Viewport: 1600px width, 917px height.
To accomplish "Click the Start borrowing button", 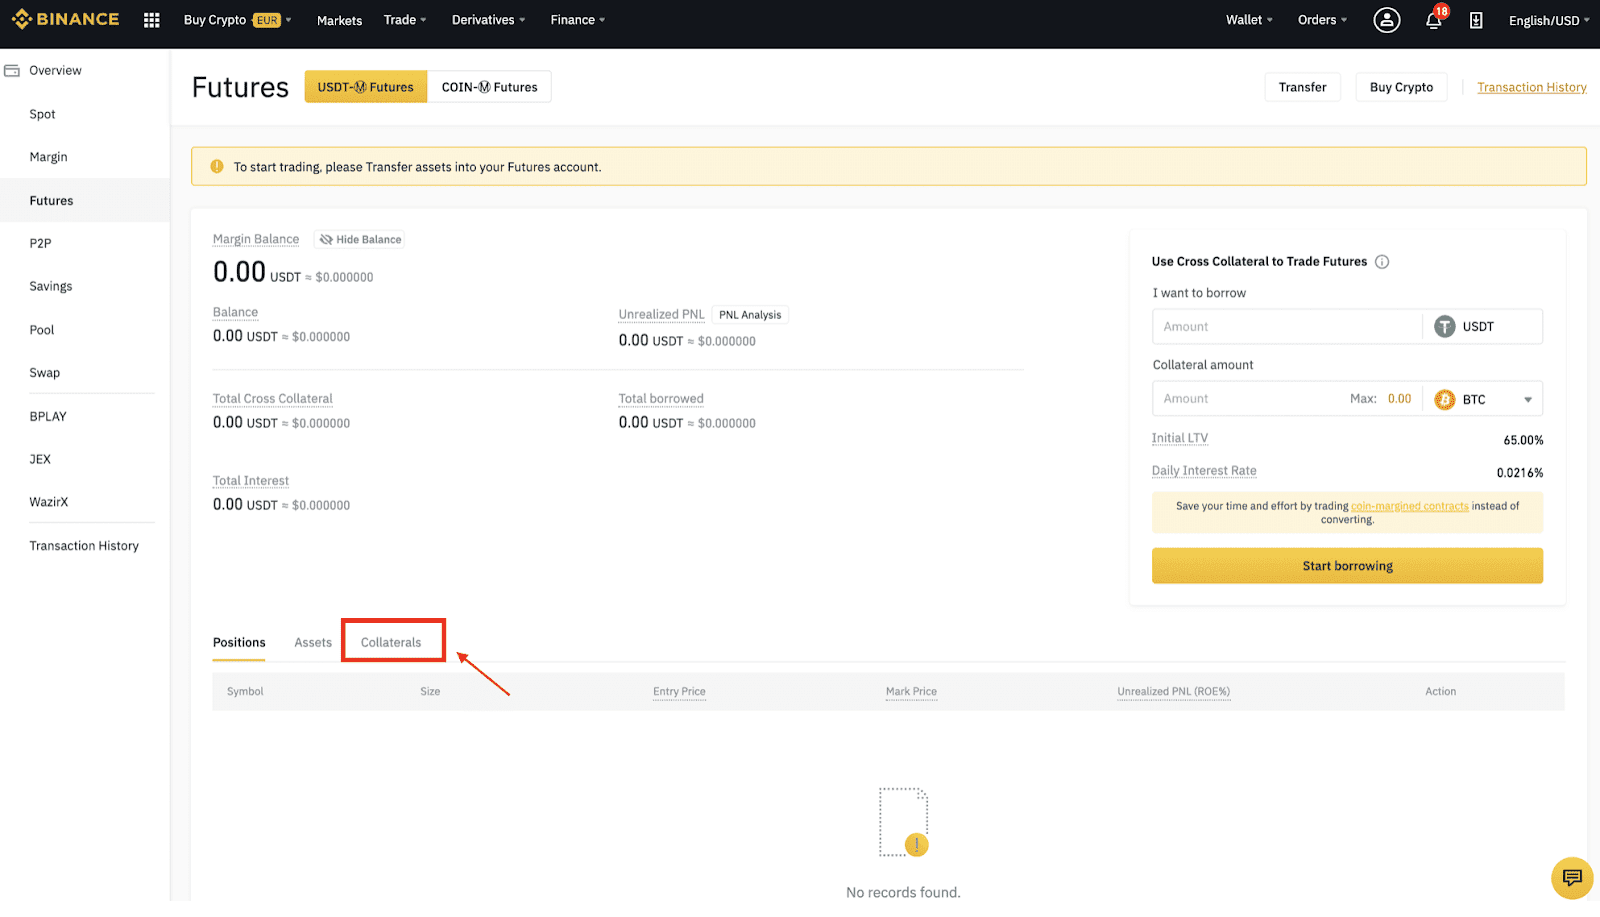I will 1347,566.
